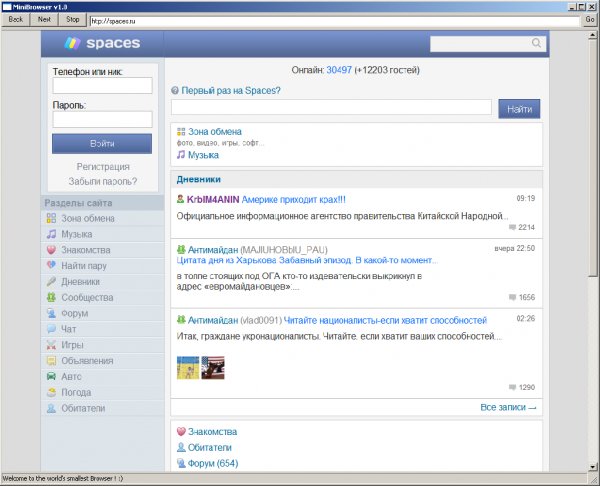Click the yellow-blue flag thumbnail
Viewport: 600px width, 486px height.
point(188,368)
